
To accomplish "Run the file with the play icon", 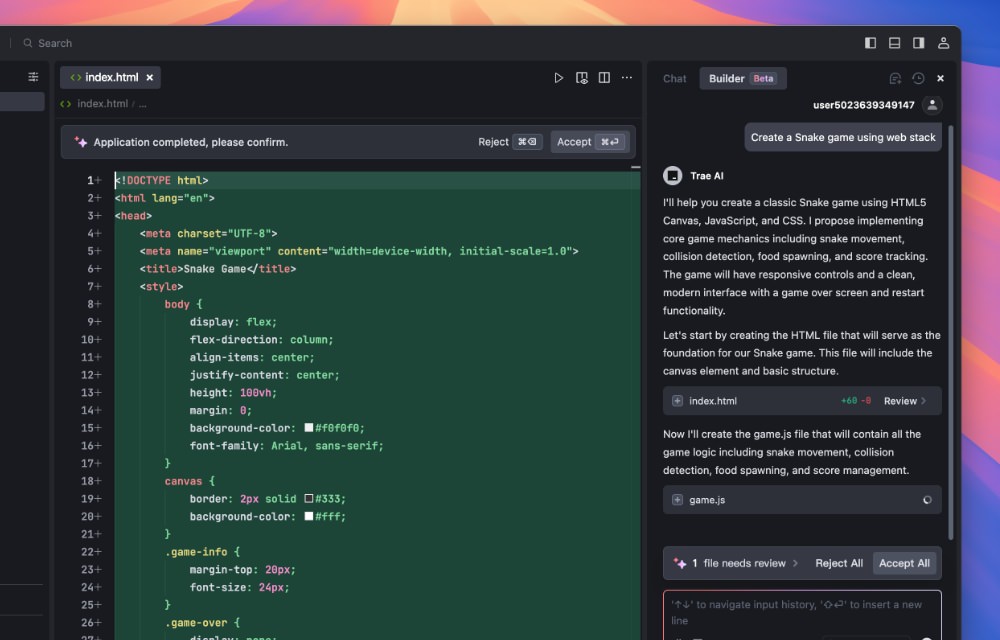I will click(x=559, y=78).
